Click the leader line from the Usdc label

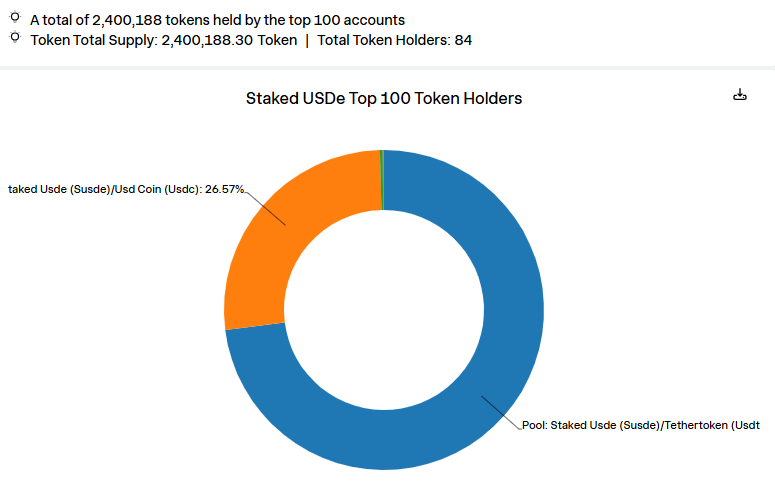pyautogui.click(x=265, y=206)
